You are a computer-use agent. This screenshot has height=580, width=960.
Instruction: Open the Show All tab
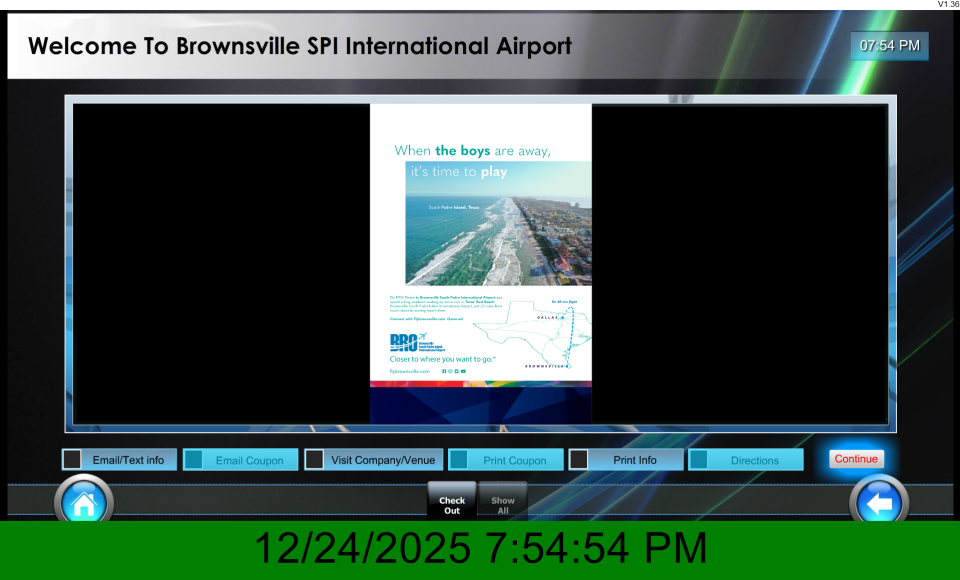(x=503, y=505)
